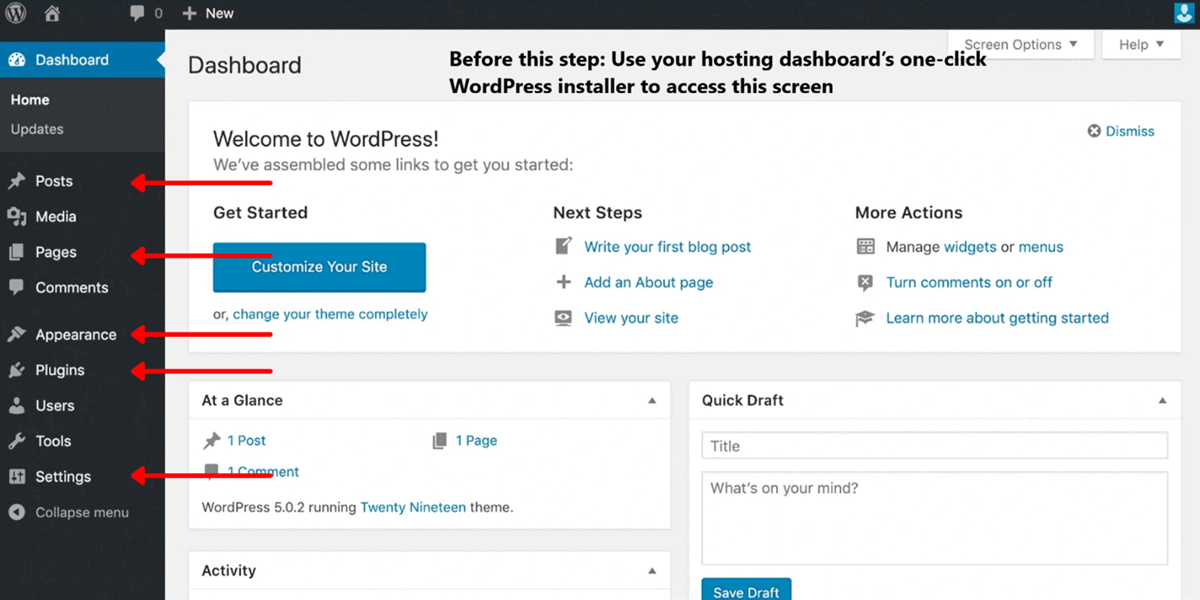1200x600 pixels.
Task: Select Home submenu item
Action: [30, 100]
